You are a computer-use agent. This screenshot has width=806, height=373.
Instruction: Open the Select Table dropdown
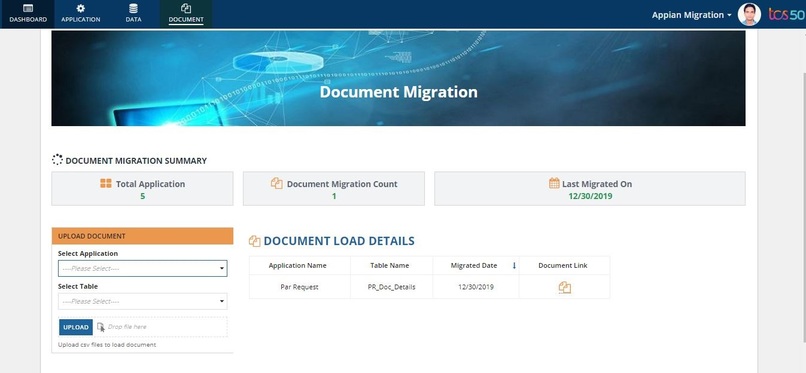tap(142, 301)
